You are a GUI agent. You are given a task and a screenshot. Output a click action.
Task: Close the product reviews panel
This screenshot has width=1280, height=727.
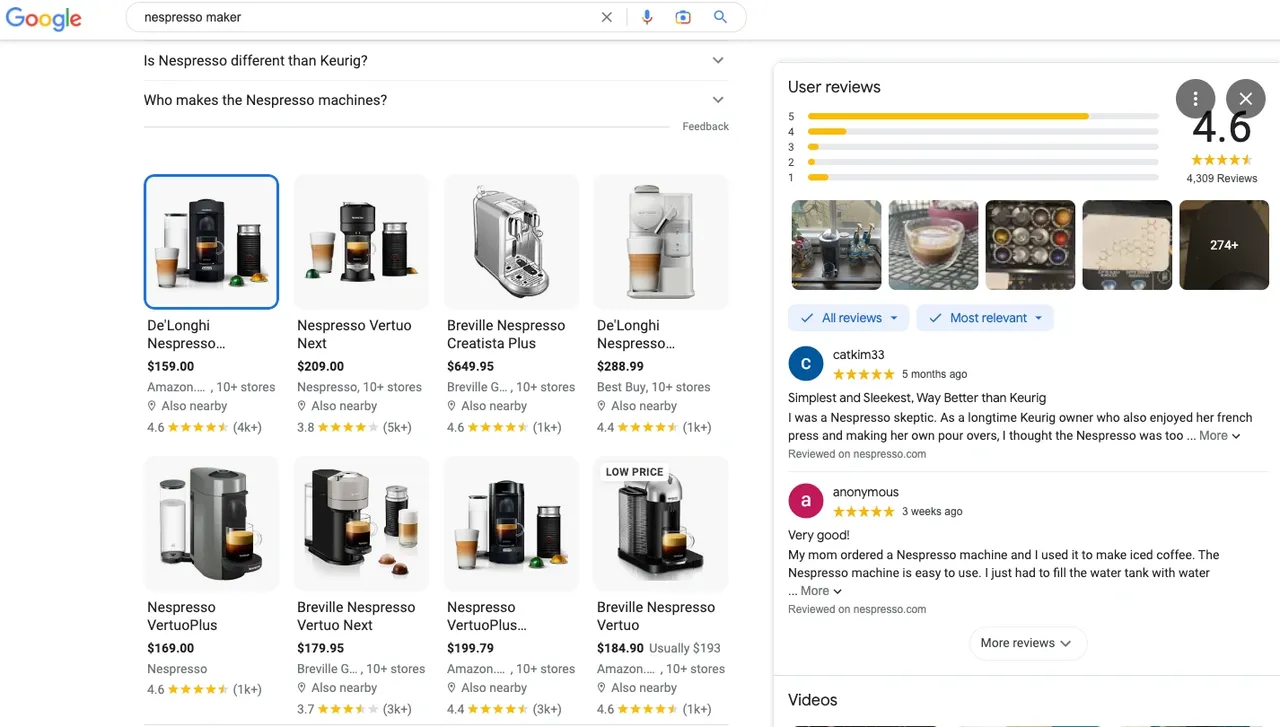click(x=1246, y=99)
